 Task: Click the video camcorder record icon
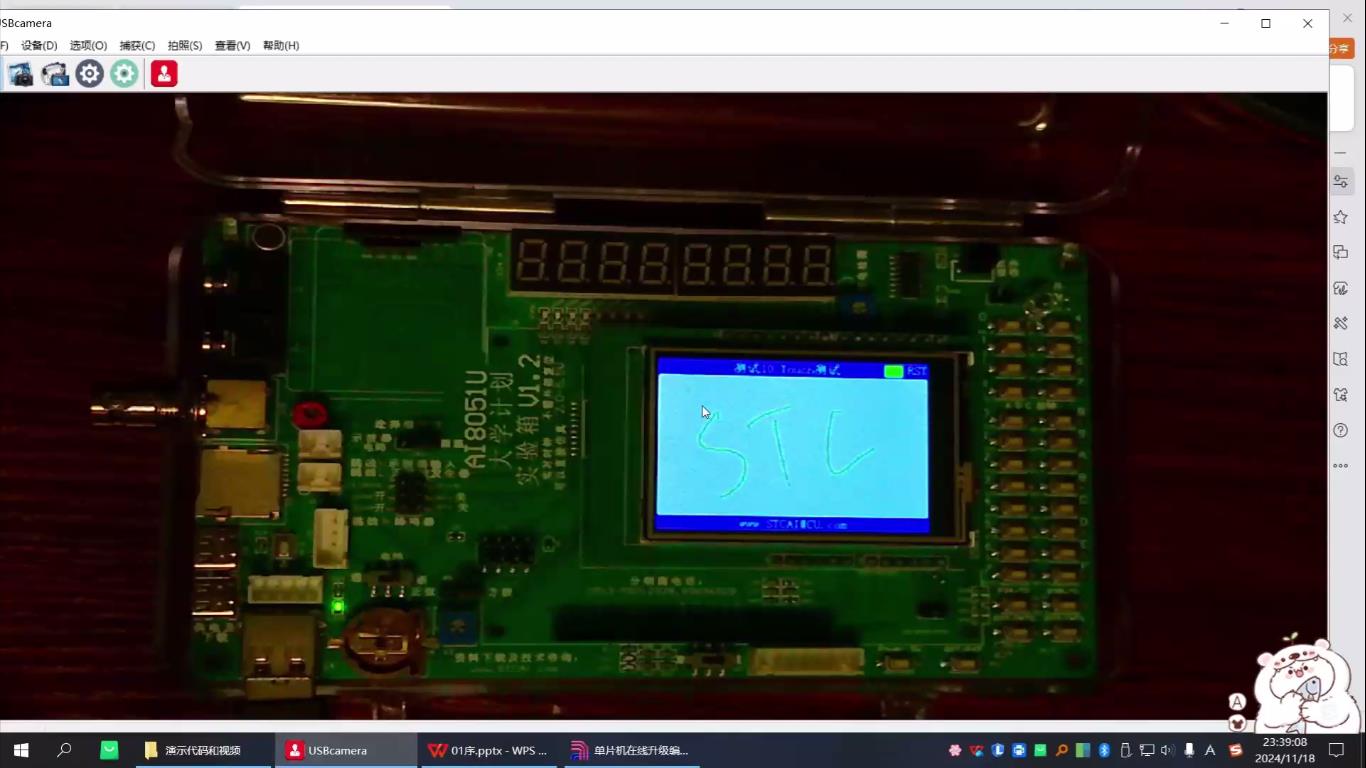click(55, 74)
